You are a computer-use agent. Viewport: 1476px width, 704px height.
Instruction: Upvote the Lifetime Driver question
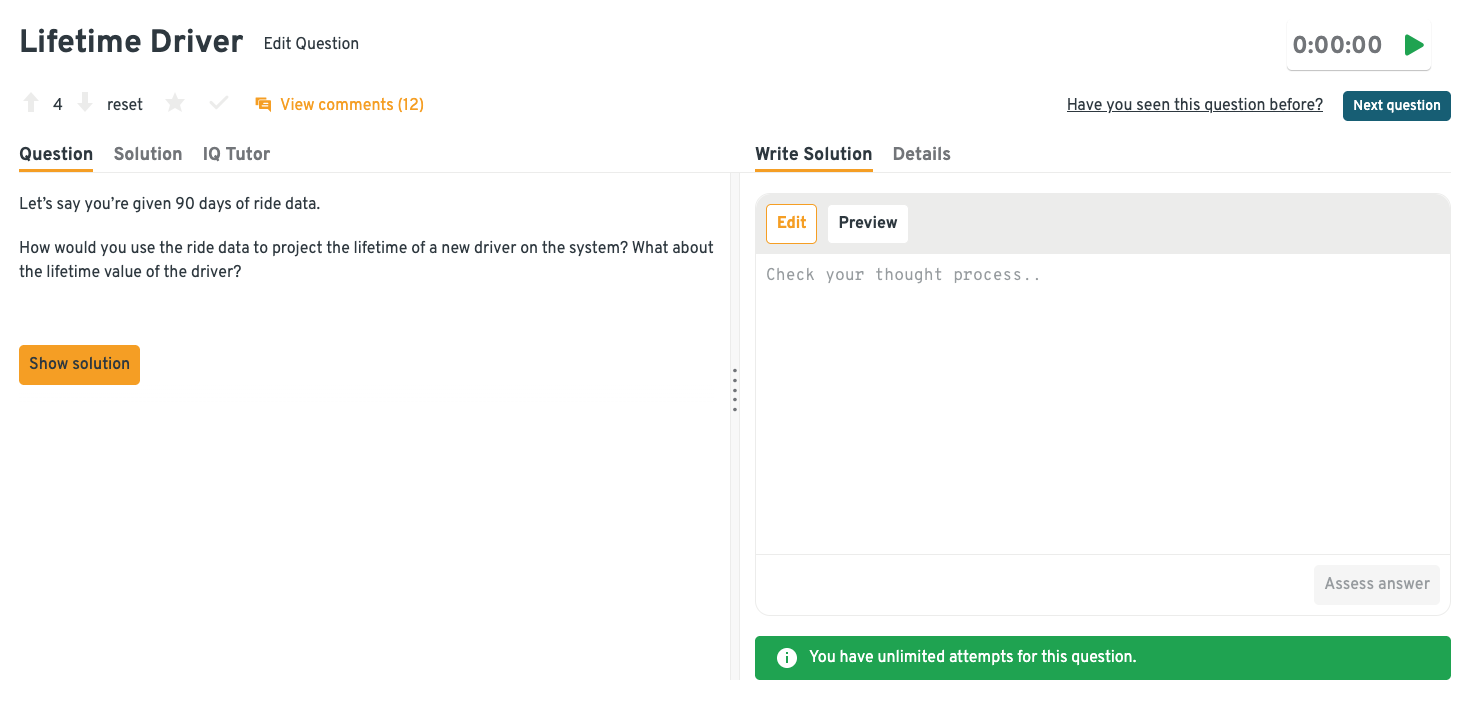pyautogui.click(x=31, y=103)
